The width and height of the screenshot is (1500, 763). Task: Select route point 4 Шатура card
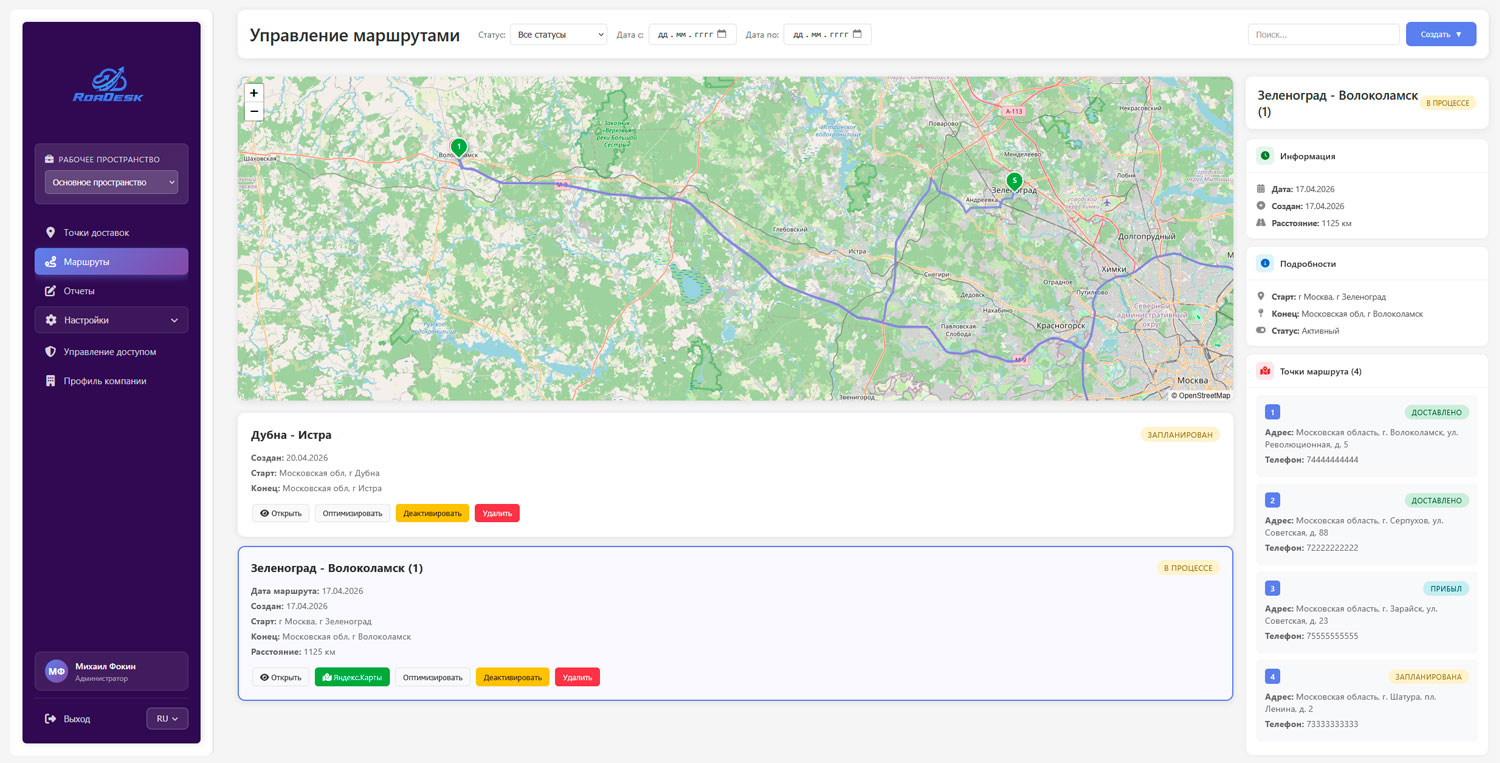[1366, 699]
